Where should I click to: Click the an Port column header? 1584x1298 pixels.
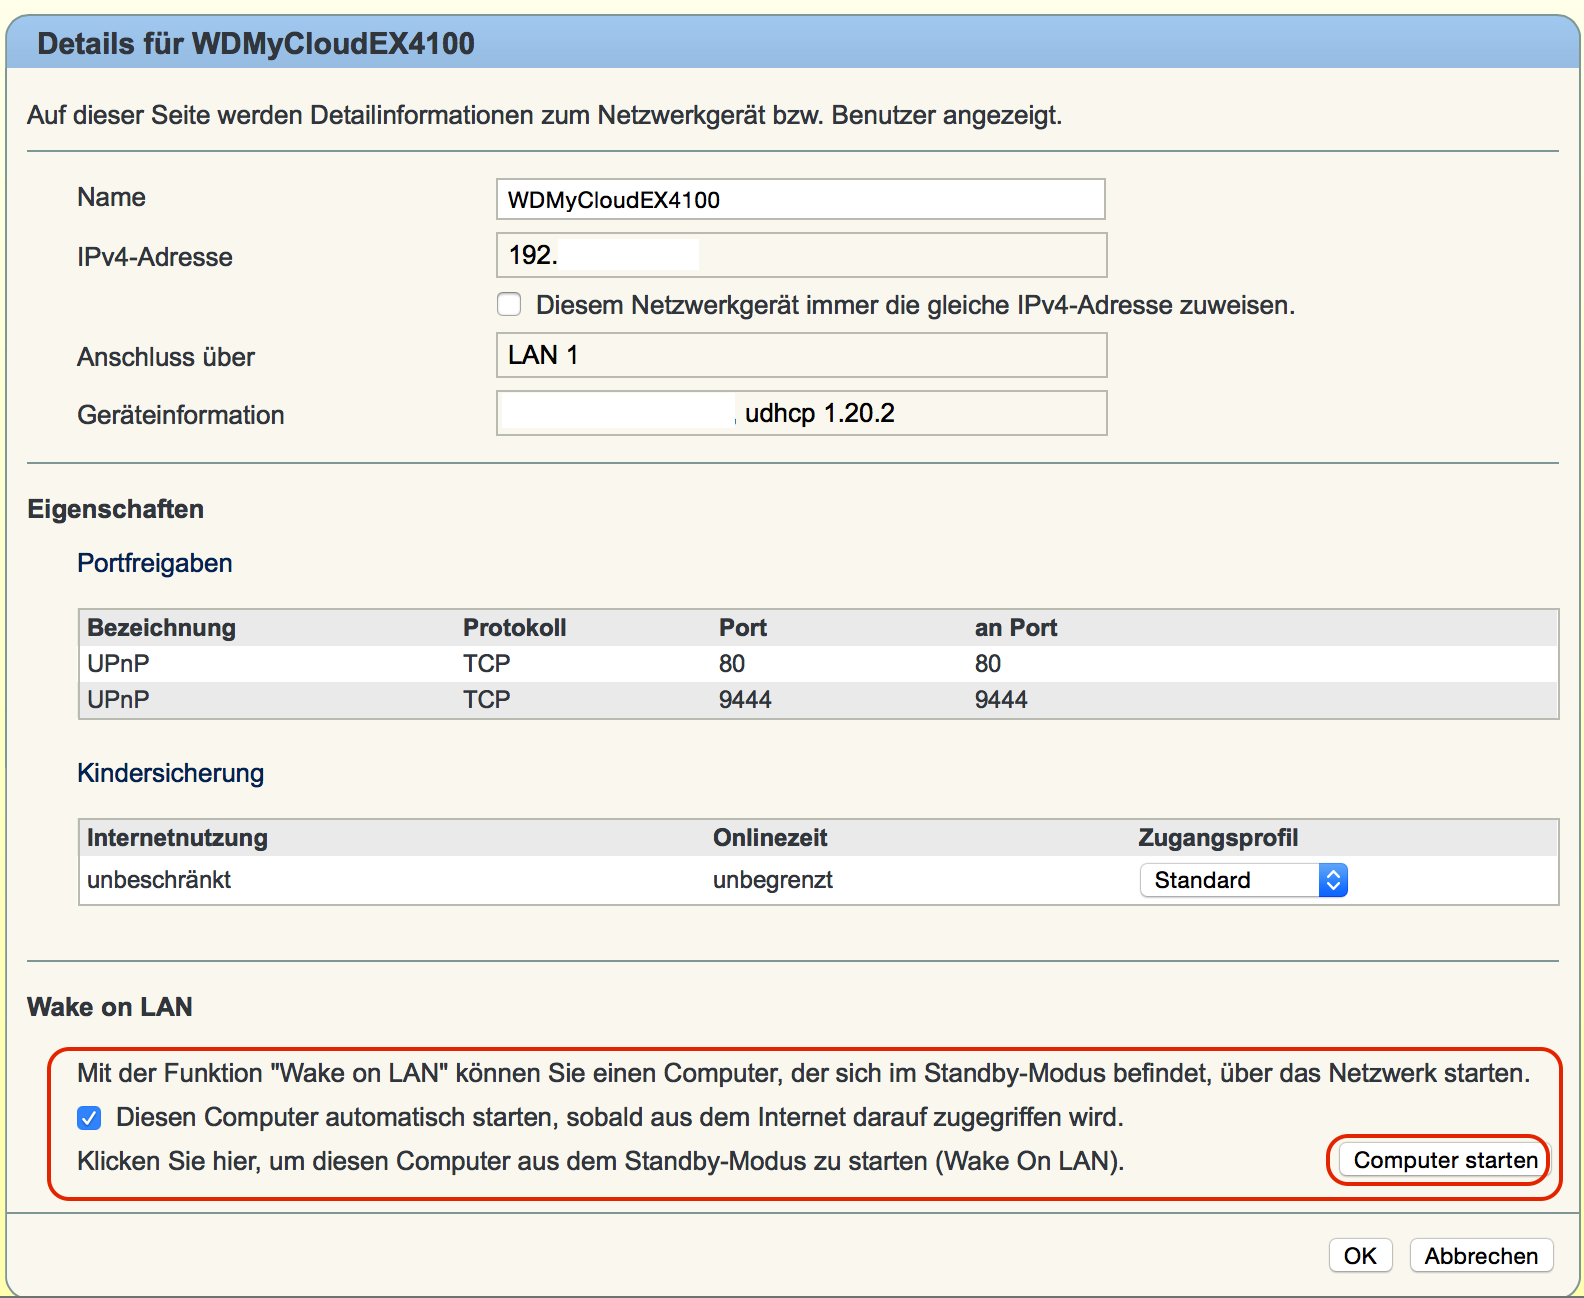1016,628
